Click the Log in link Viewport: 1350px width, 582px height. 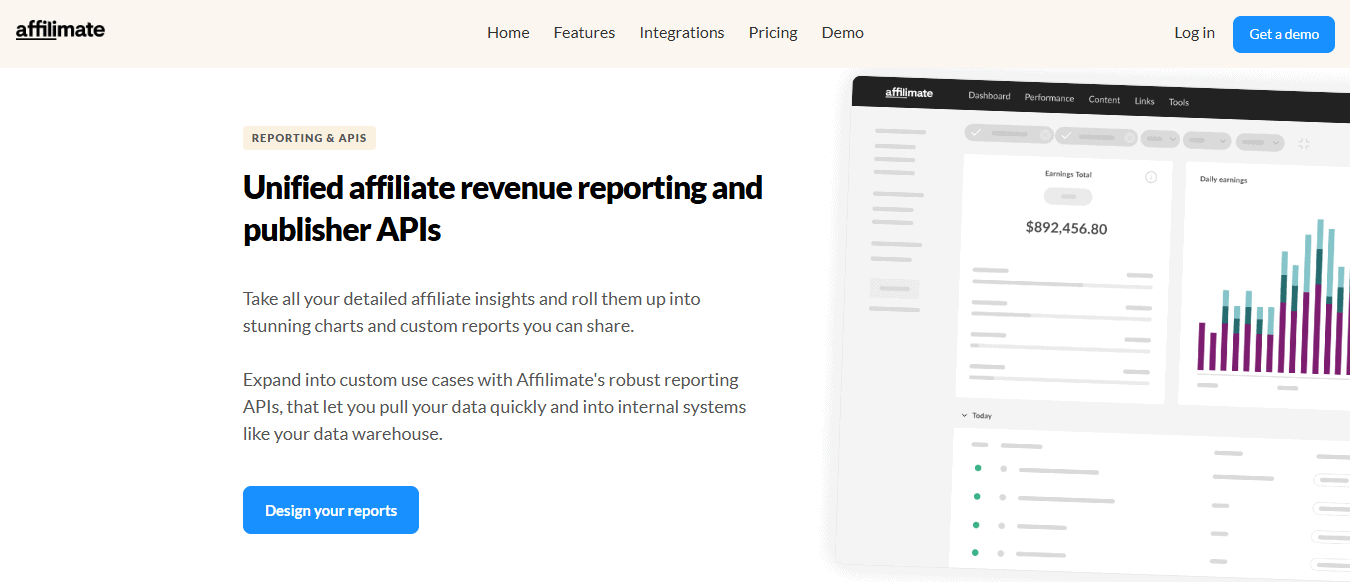(1194, 33)
